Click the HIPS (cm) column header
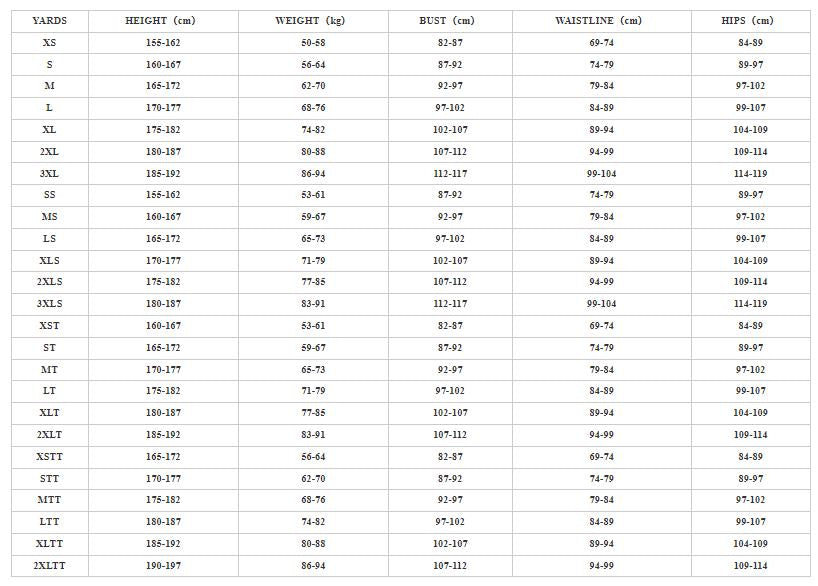The height and width of the screenshot is (586, 818). (x=750, y=20)
